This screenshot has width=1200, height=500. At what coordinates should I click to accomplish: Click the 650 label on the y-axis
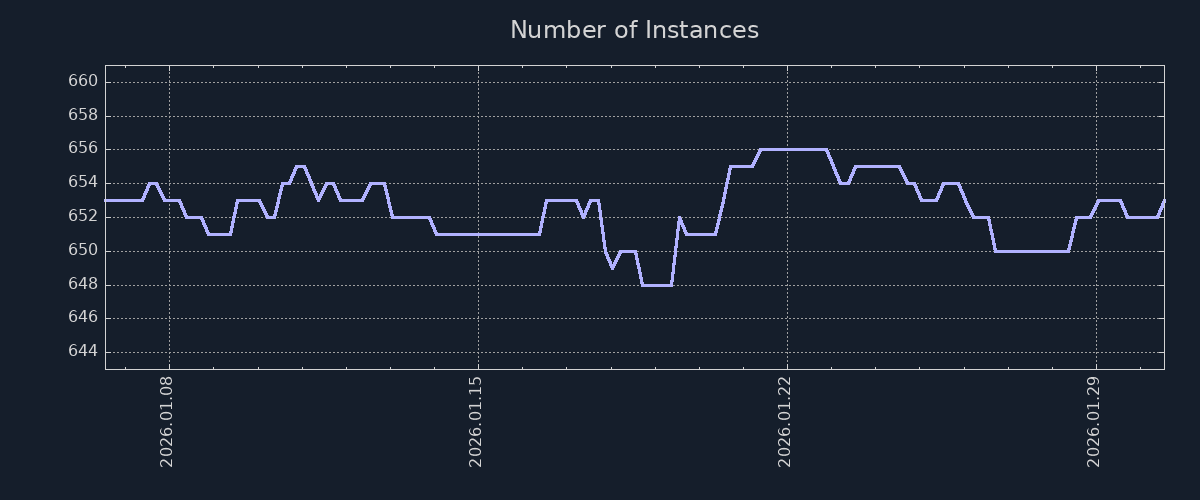coord(83,250)
